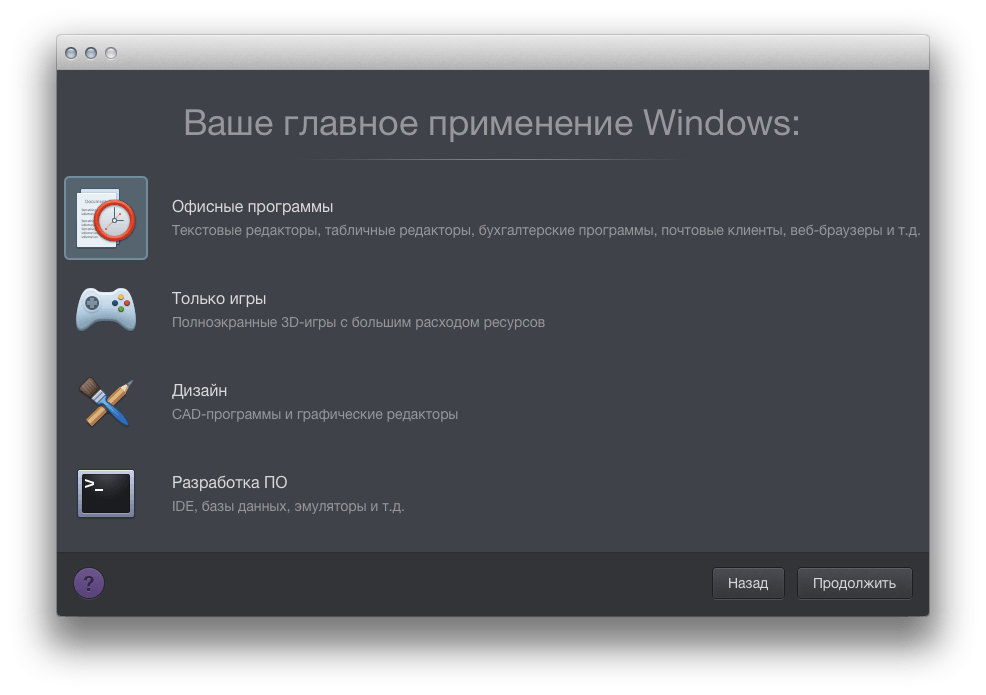
Task: Open help with the purple question mark
Action: (89, 583)
